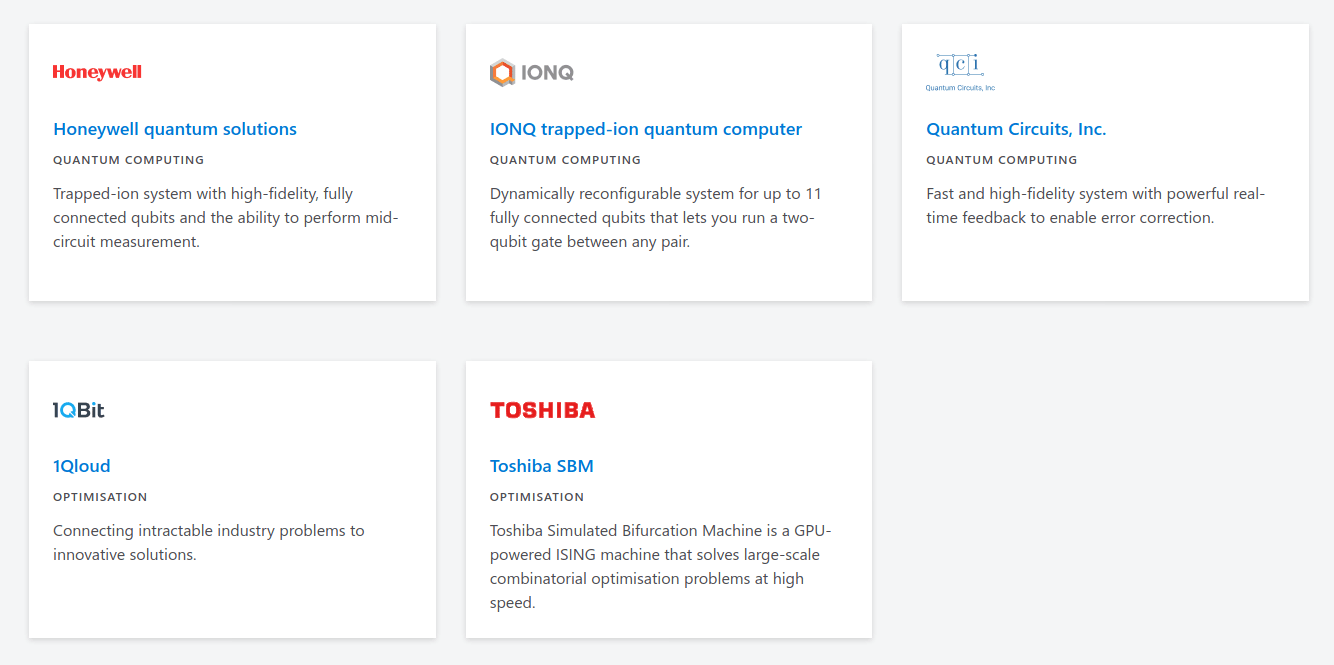This screenshot has height=665, width=1334.
Task: Click the Toshiba logo
Action: click(542, 410)
